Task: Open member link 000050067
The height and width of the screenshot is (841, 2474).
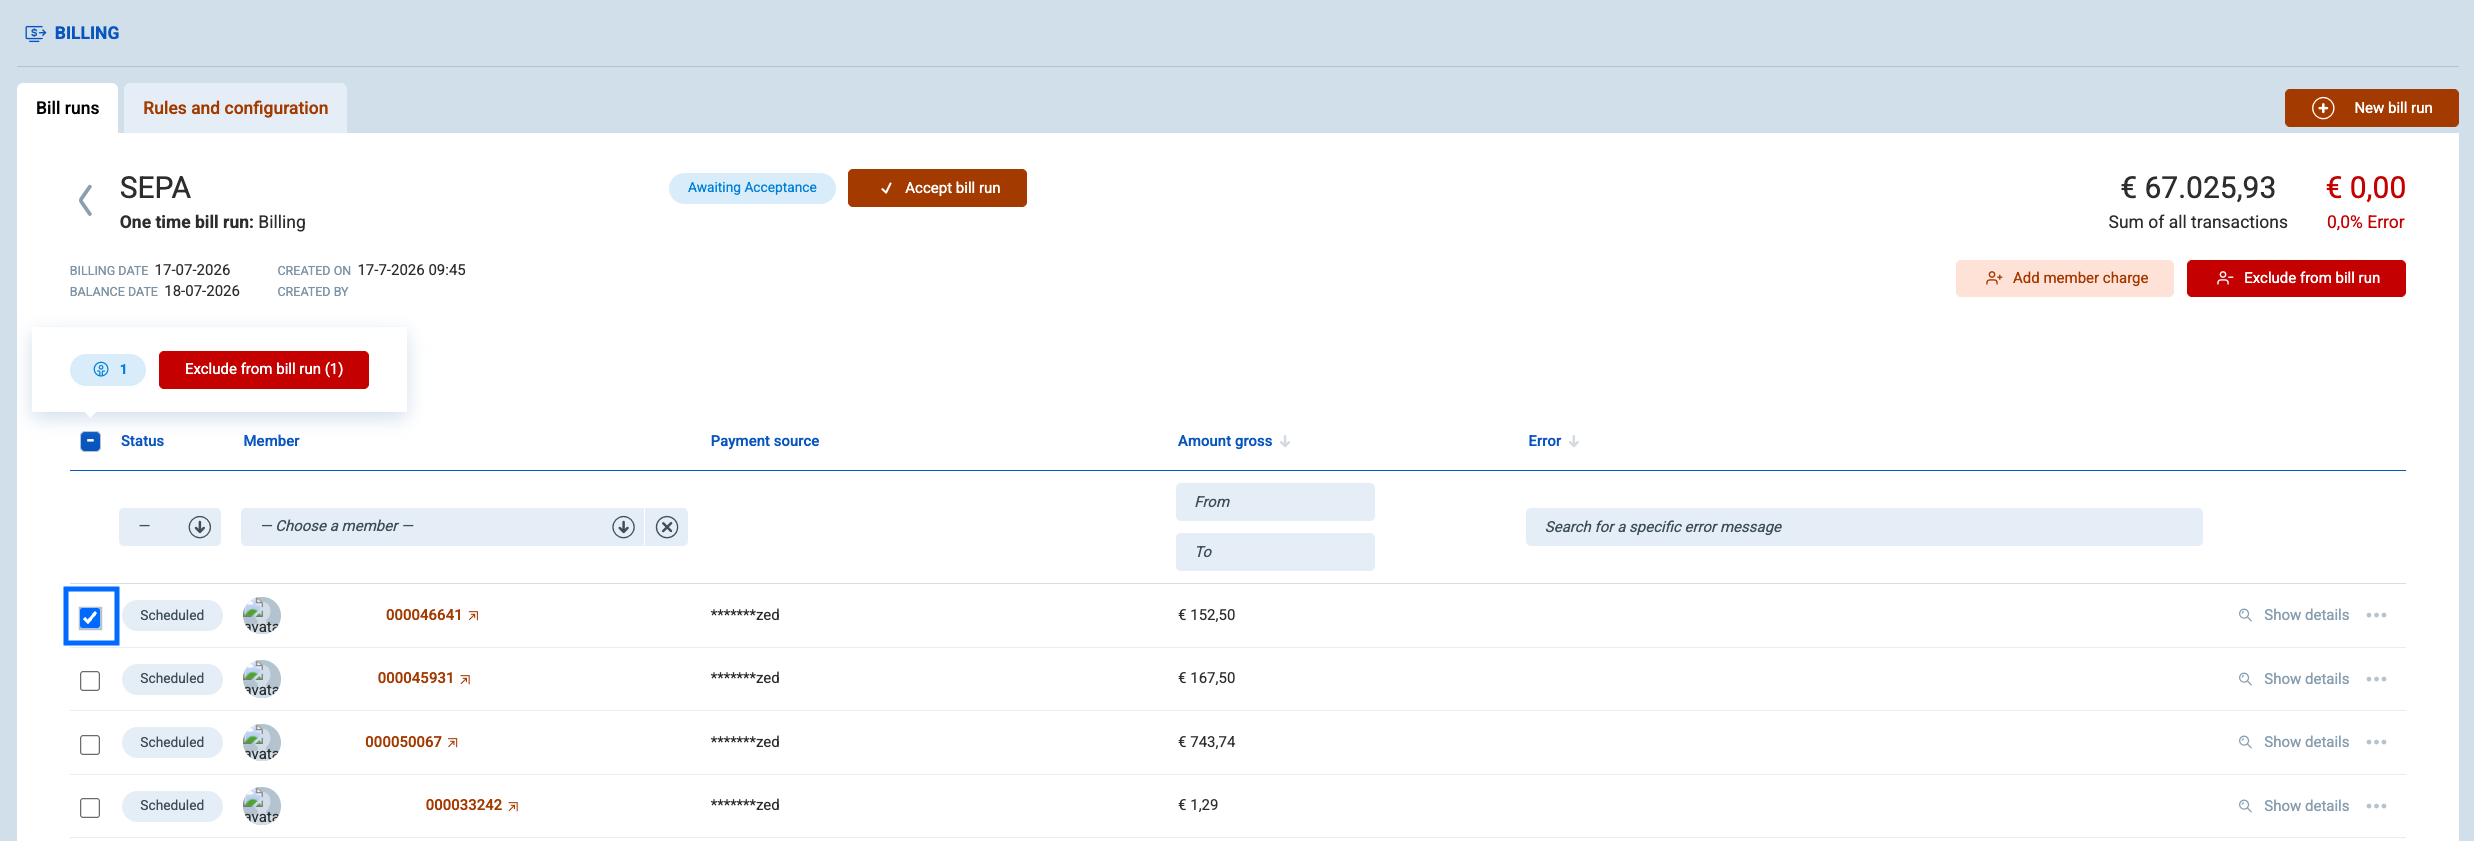Action: (403, 742)
